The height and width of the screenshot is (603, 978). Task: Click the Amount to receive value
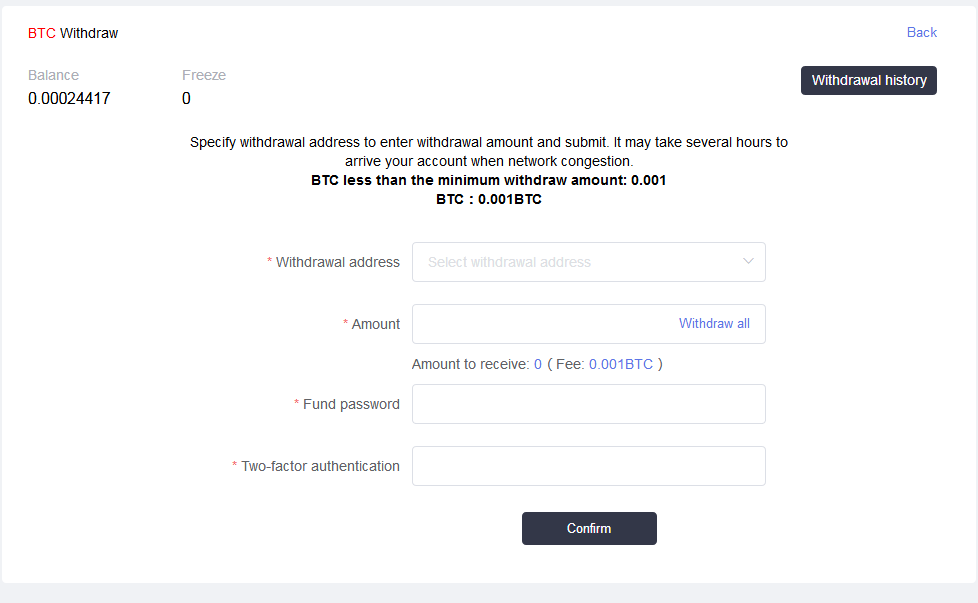pos(538,365)
